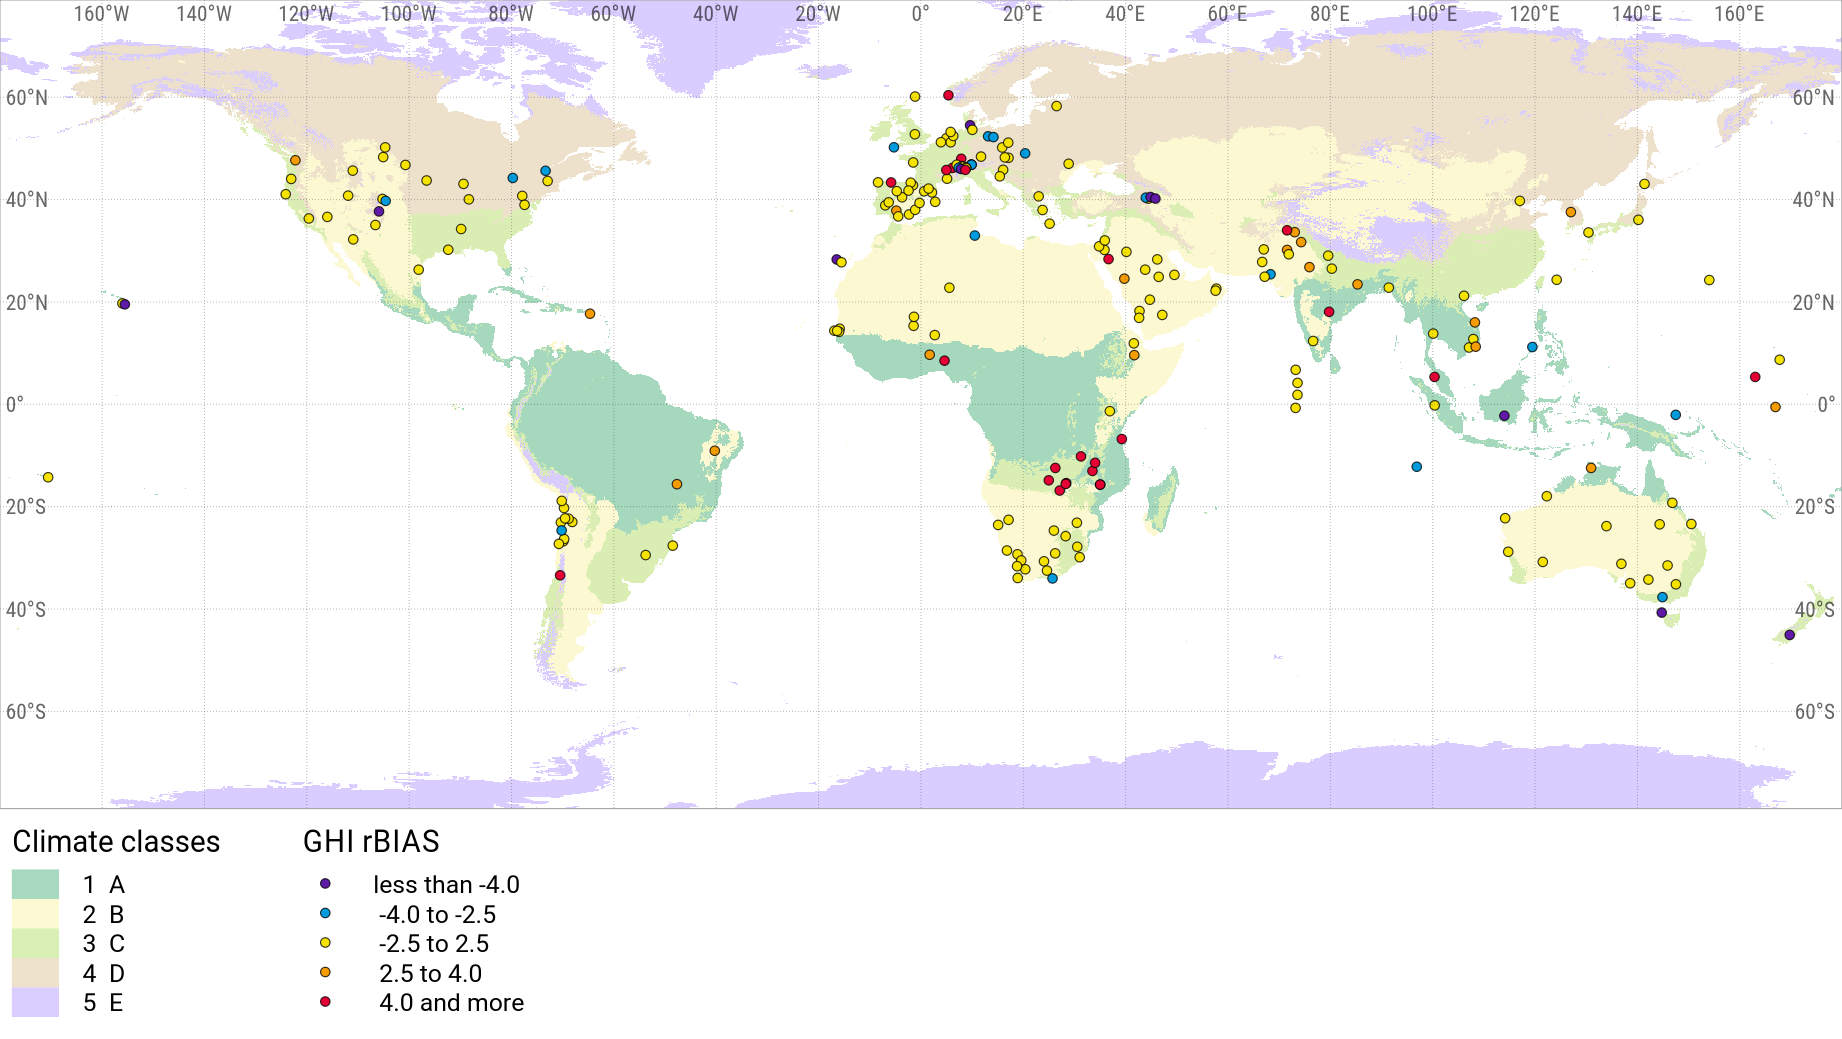Click the purple station marker on New Zealand
The height and width of the screenshot is (1039, 1842).
(1791, 634)
